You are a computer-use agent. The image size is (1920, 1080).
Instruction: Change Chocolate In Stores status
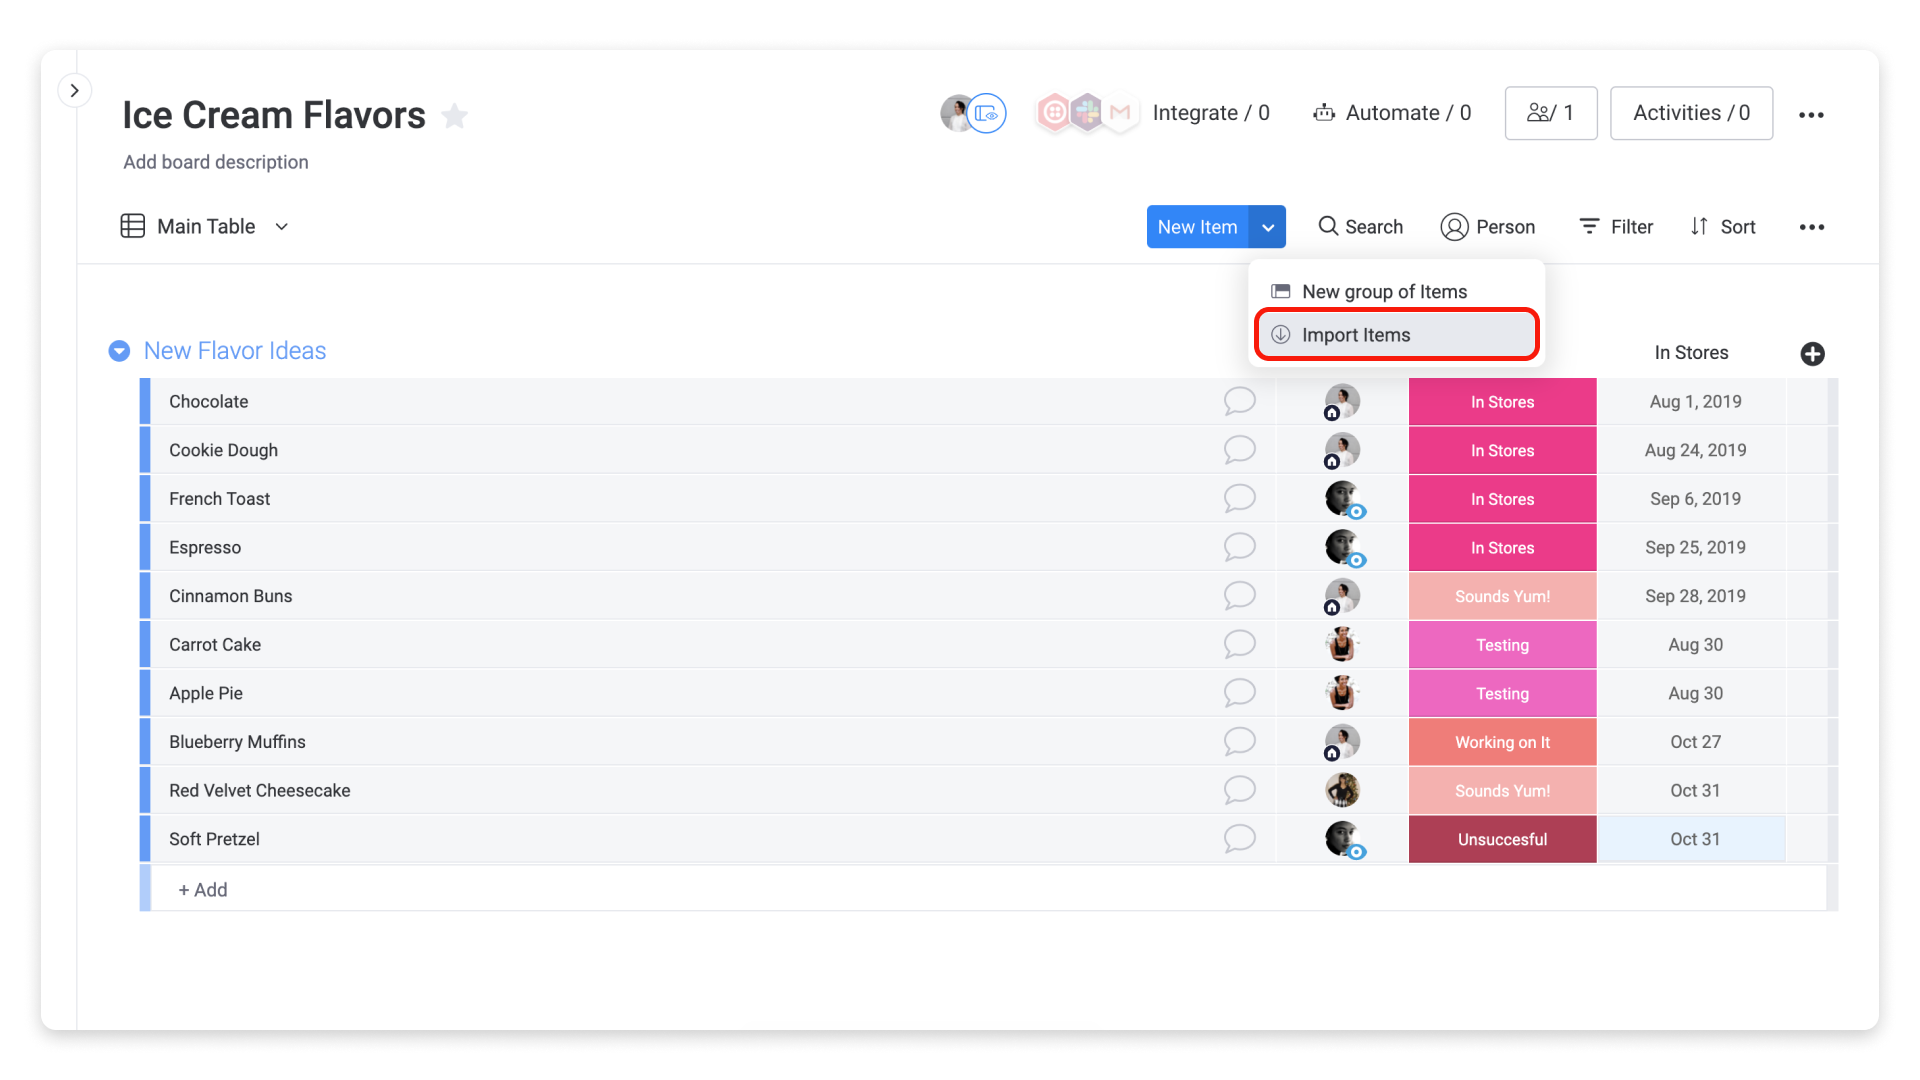point(1502,402)
